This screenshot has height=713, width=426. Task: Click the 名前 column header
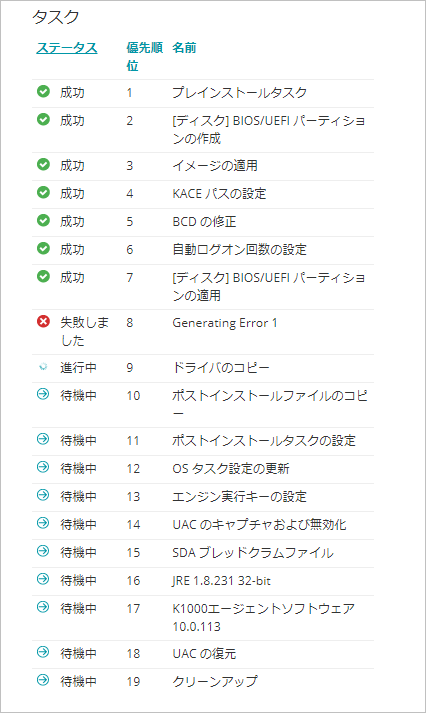click(184, 48)
